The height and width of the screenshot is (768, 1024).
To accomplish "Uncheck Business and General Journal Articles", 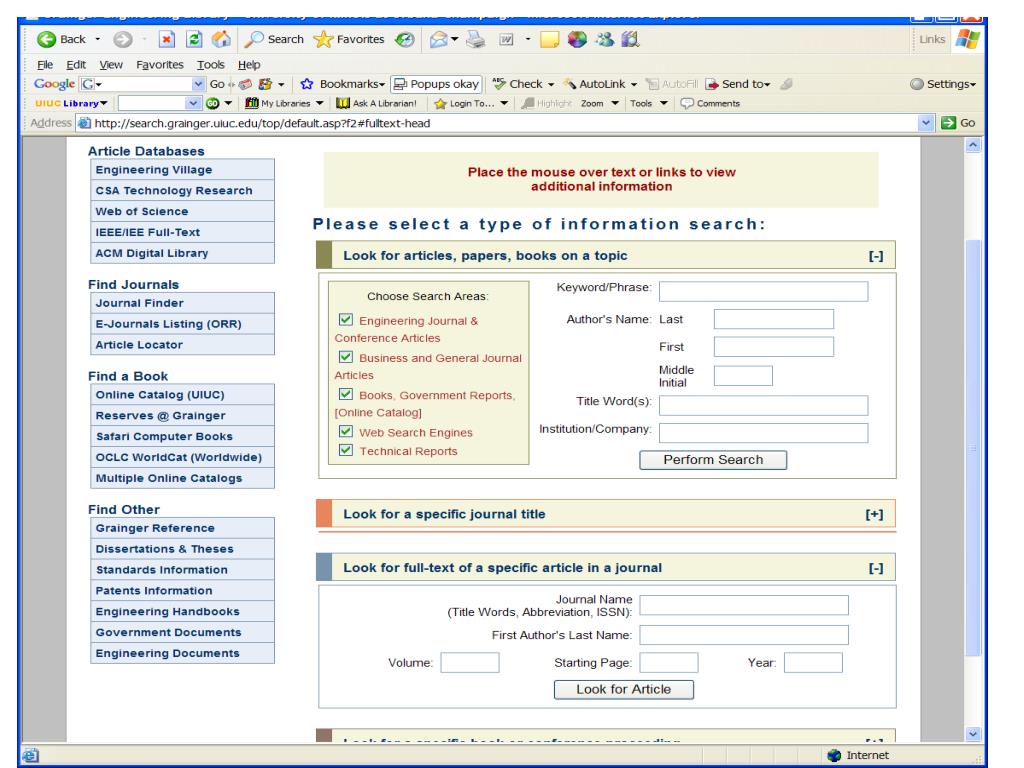I will (345, 357).
